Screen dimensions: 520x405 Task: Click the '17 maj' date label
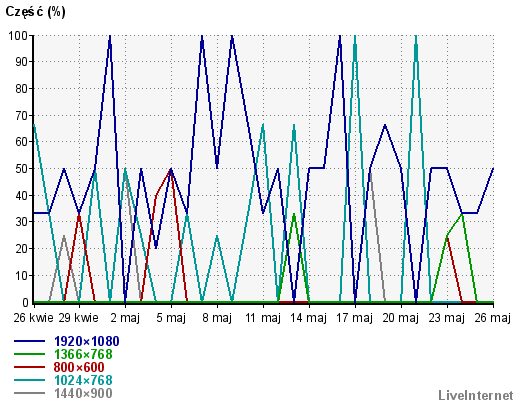[x=355, y=318]
